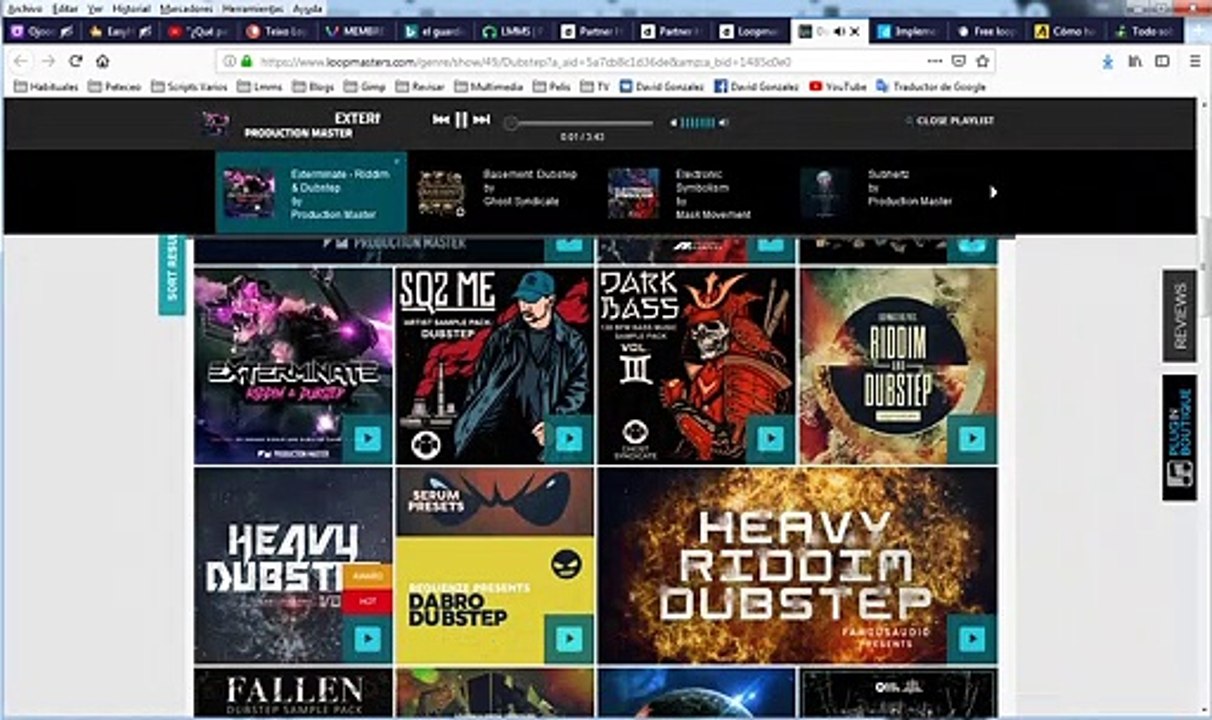Open the Editar menu

(x=65, y=7)
